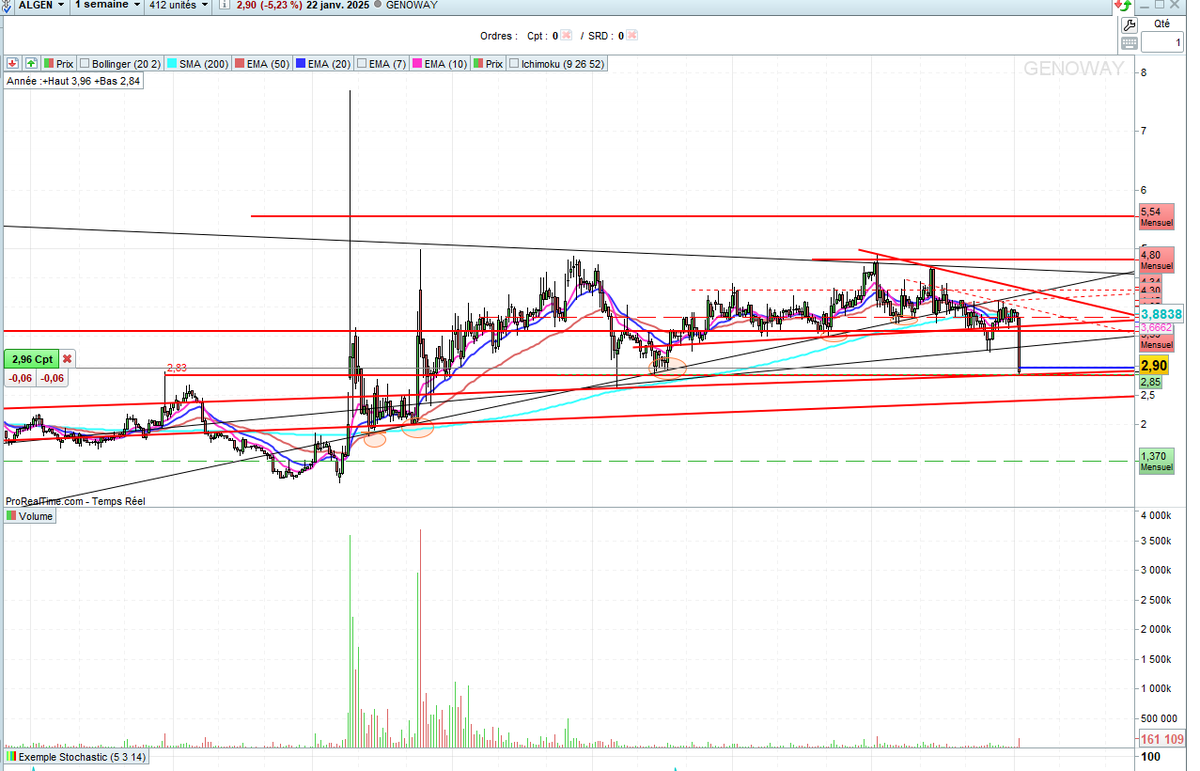
Task: Open the 412 unités dropdown
Action: tap(178, 5)
